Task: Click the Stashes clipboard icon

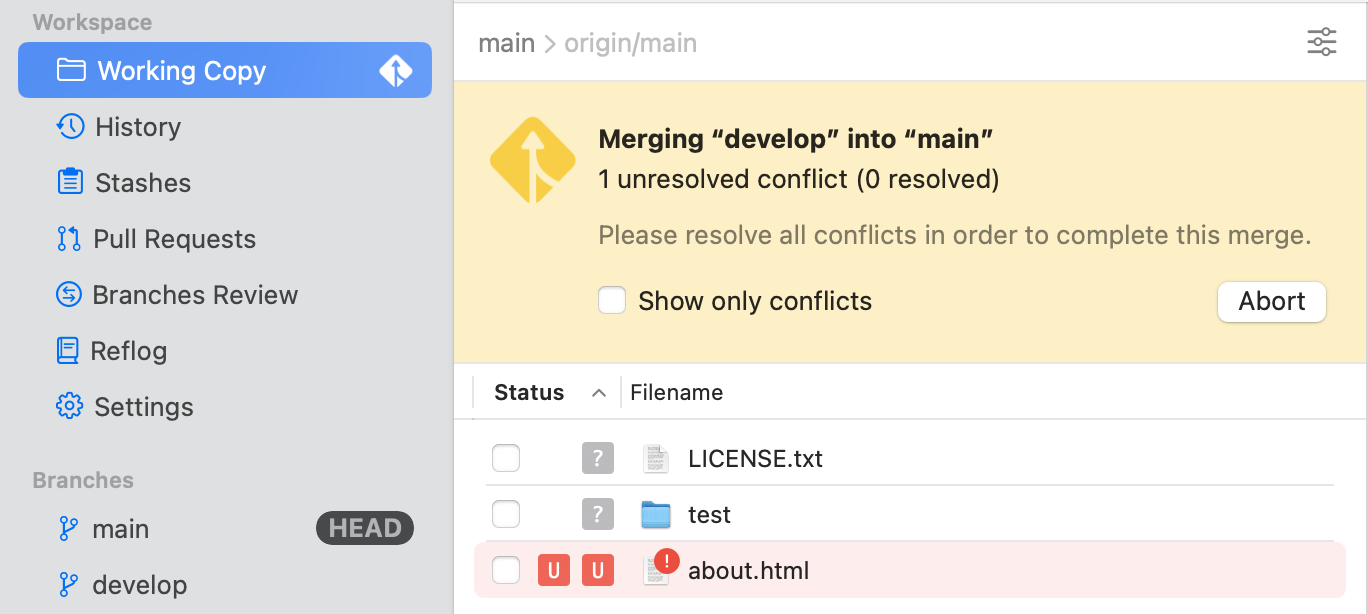Action: tap(70, 183)
